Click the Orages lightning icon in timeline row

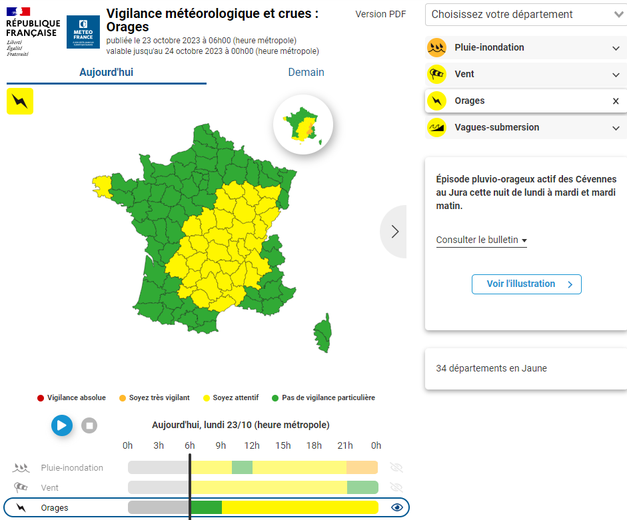(21, 508)
